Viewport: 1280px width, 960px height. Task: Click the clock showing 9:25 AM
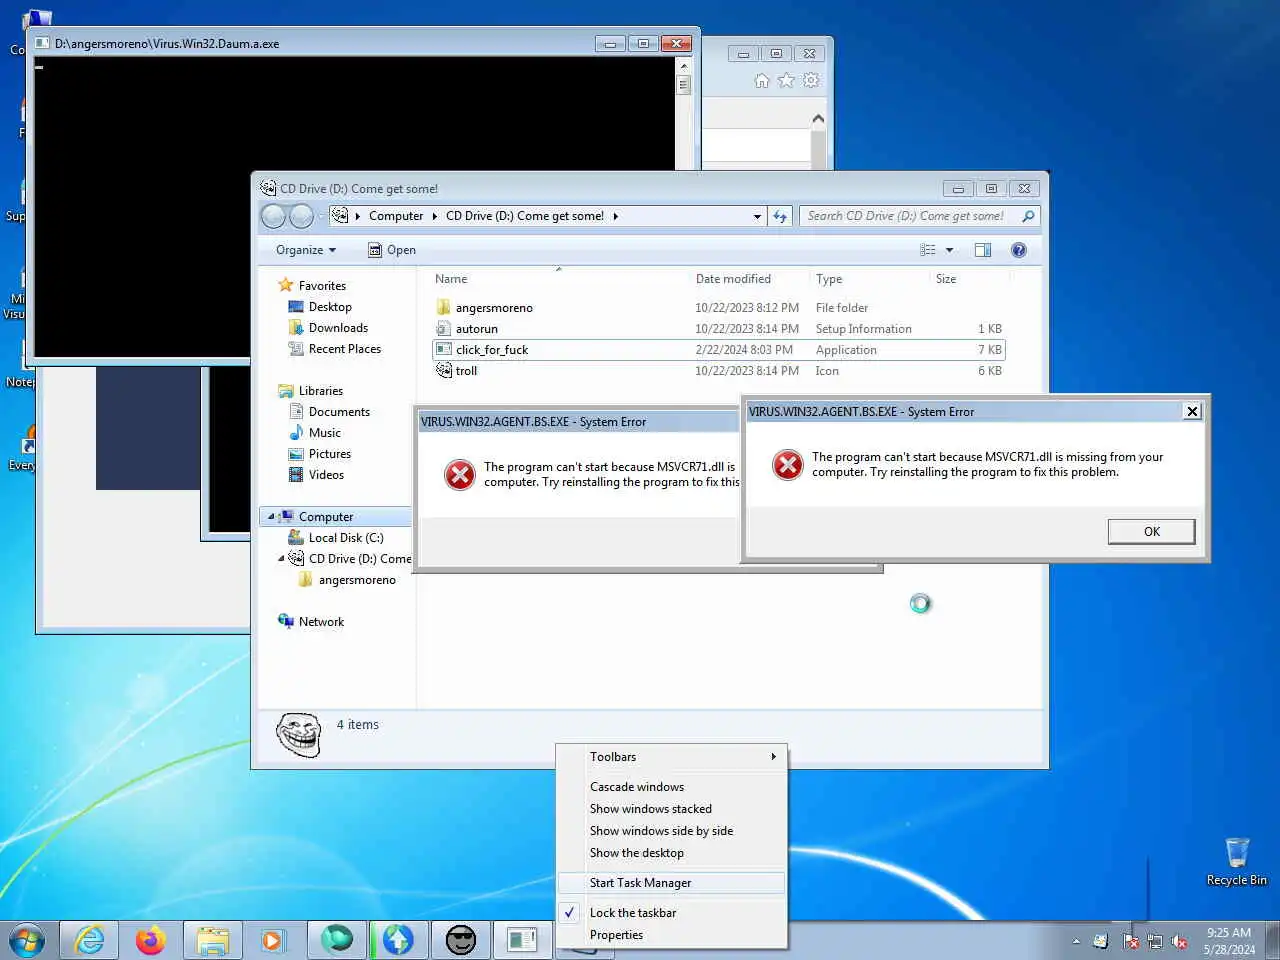(1229, 941)
